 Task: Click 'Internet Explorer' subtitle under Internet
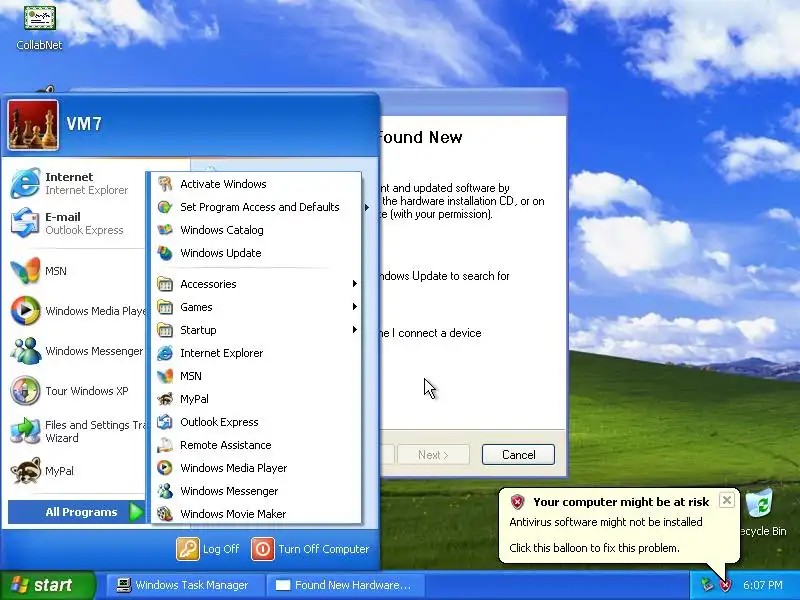(86, 190)
